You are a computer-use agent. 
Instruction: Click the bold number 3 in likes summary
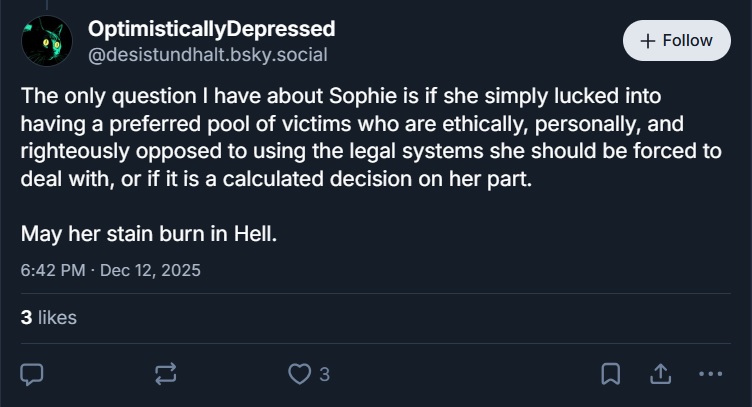pos(26,317)
